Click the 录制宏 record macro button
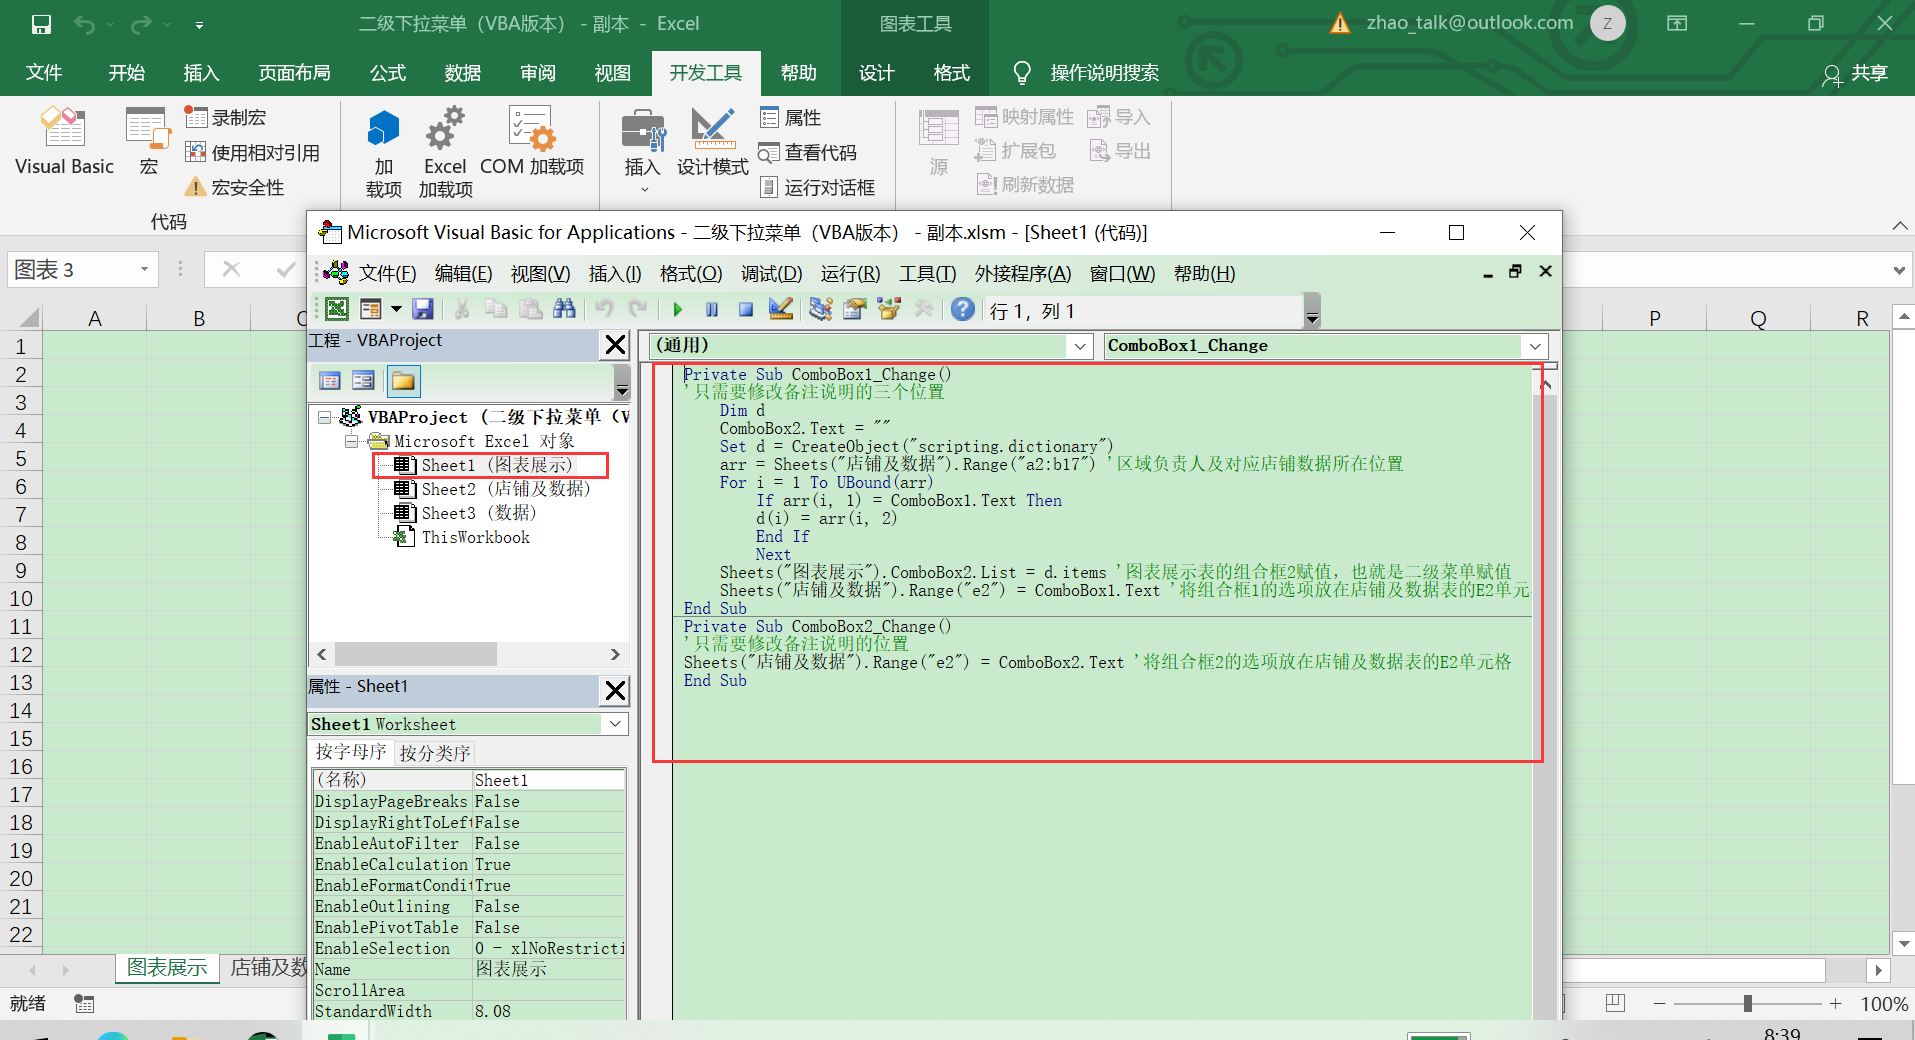Screen dimensions: 1915x1040 (x=226, y=117)
